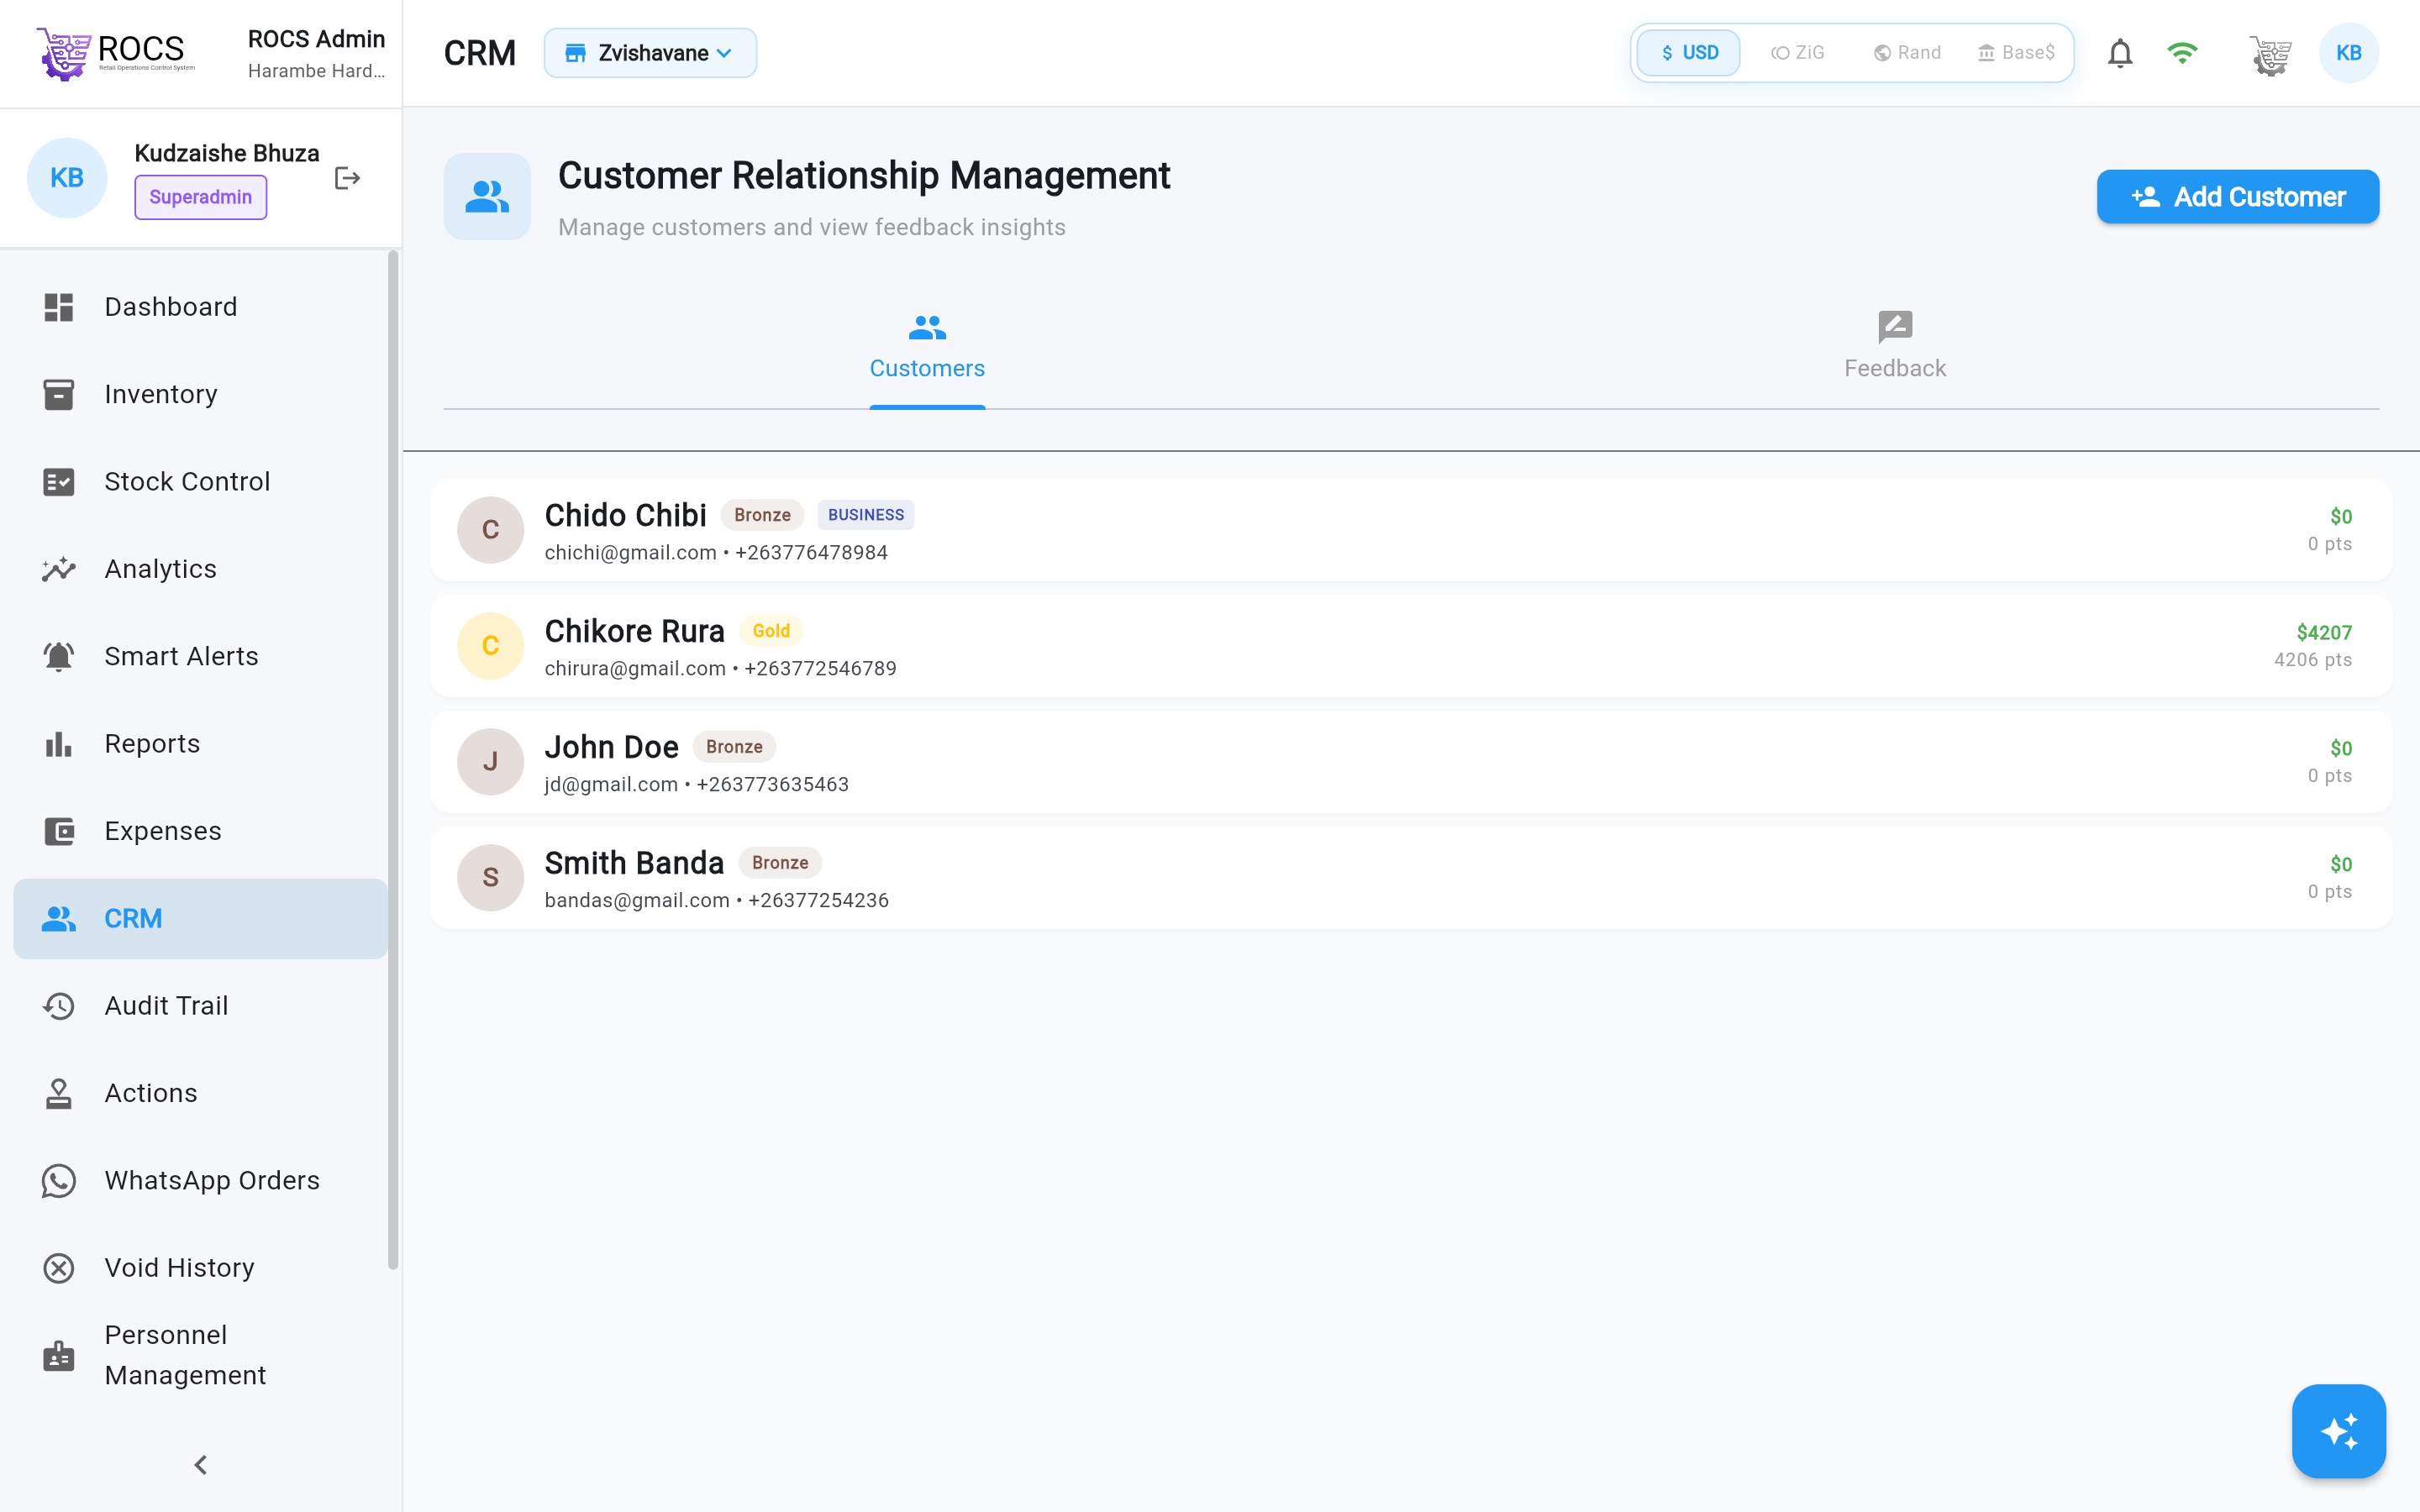
Task: Click chichi@gmail.com contact line
Action: coord(716,552)
